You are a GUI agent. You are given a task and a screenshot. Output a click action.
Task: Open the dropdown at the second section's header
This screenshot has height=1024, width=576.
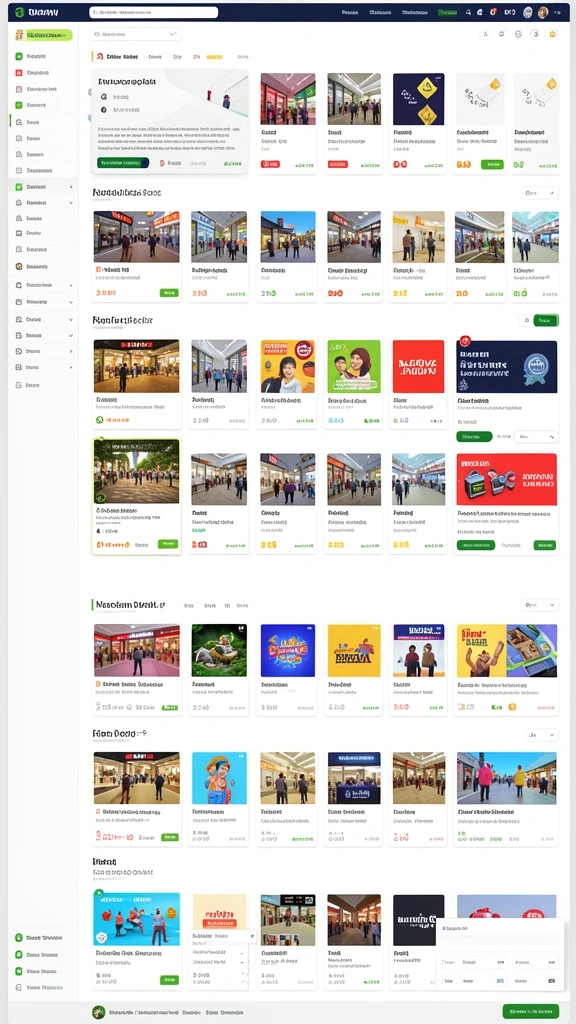(539, 193)
